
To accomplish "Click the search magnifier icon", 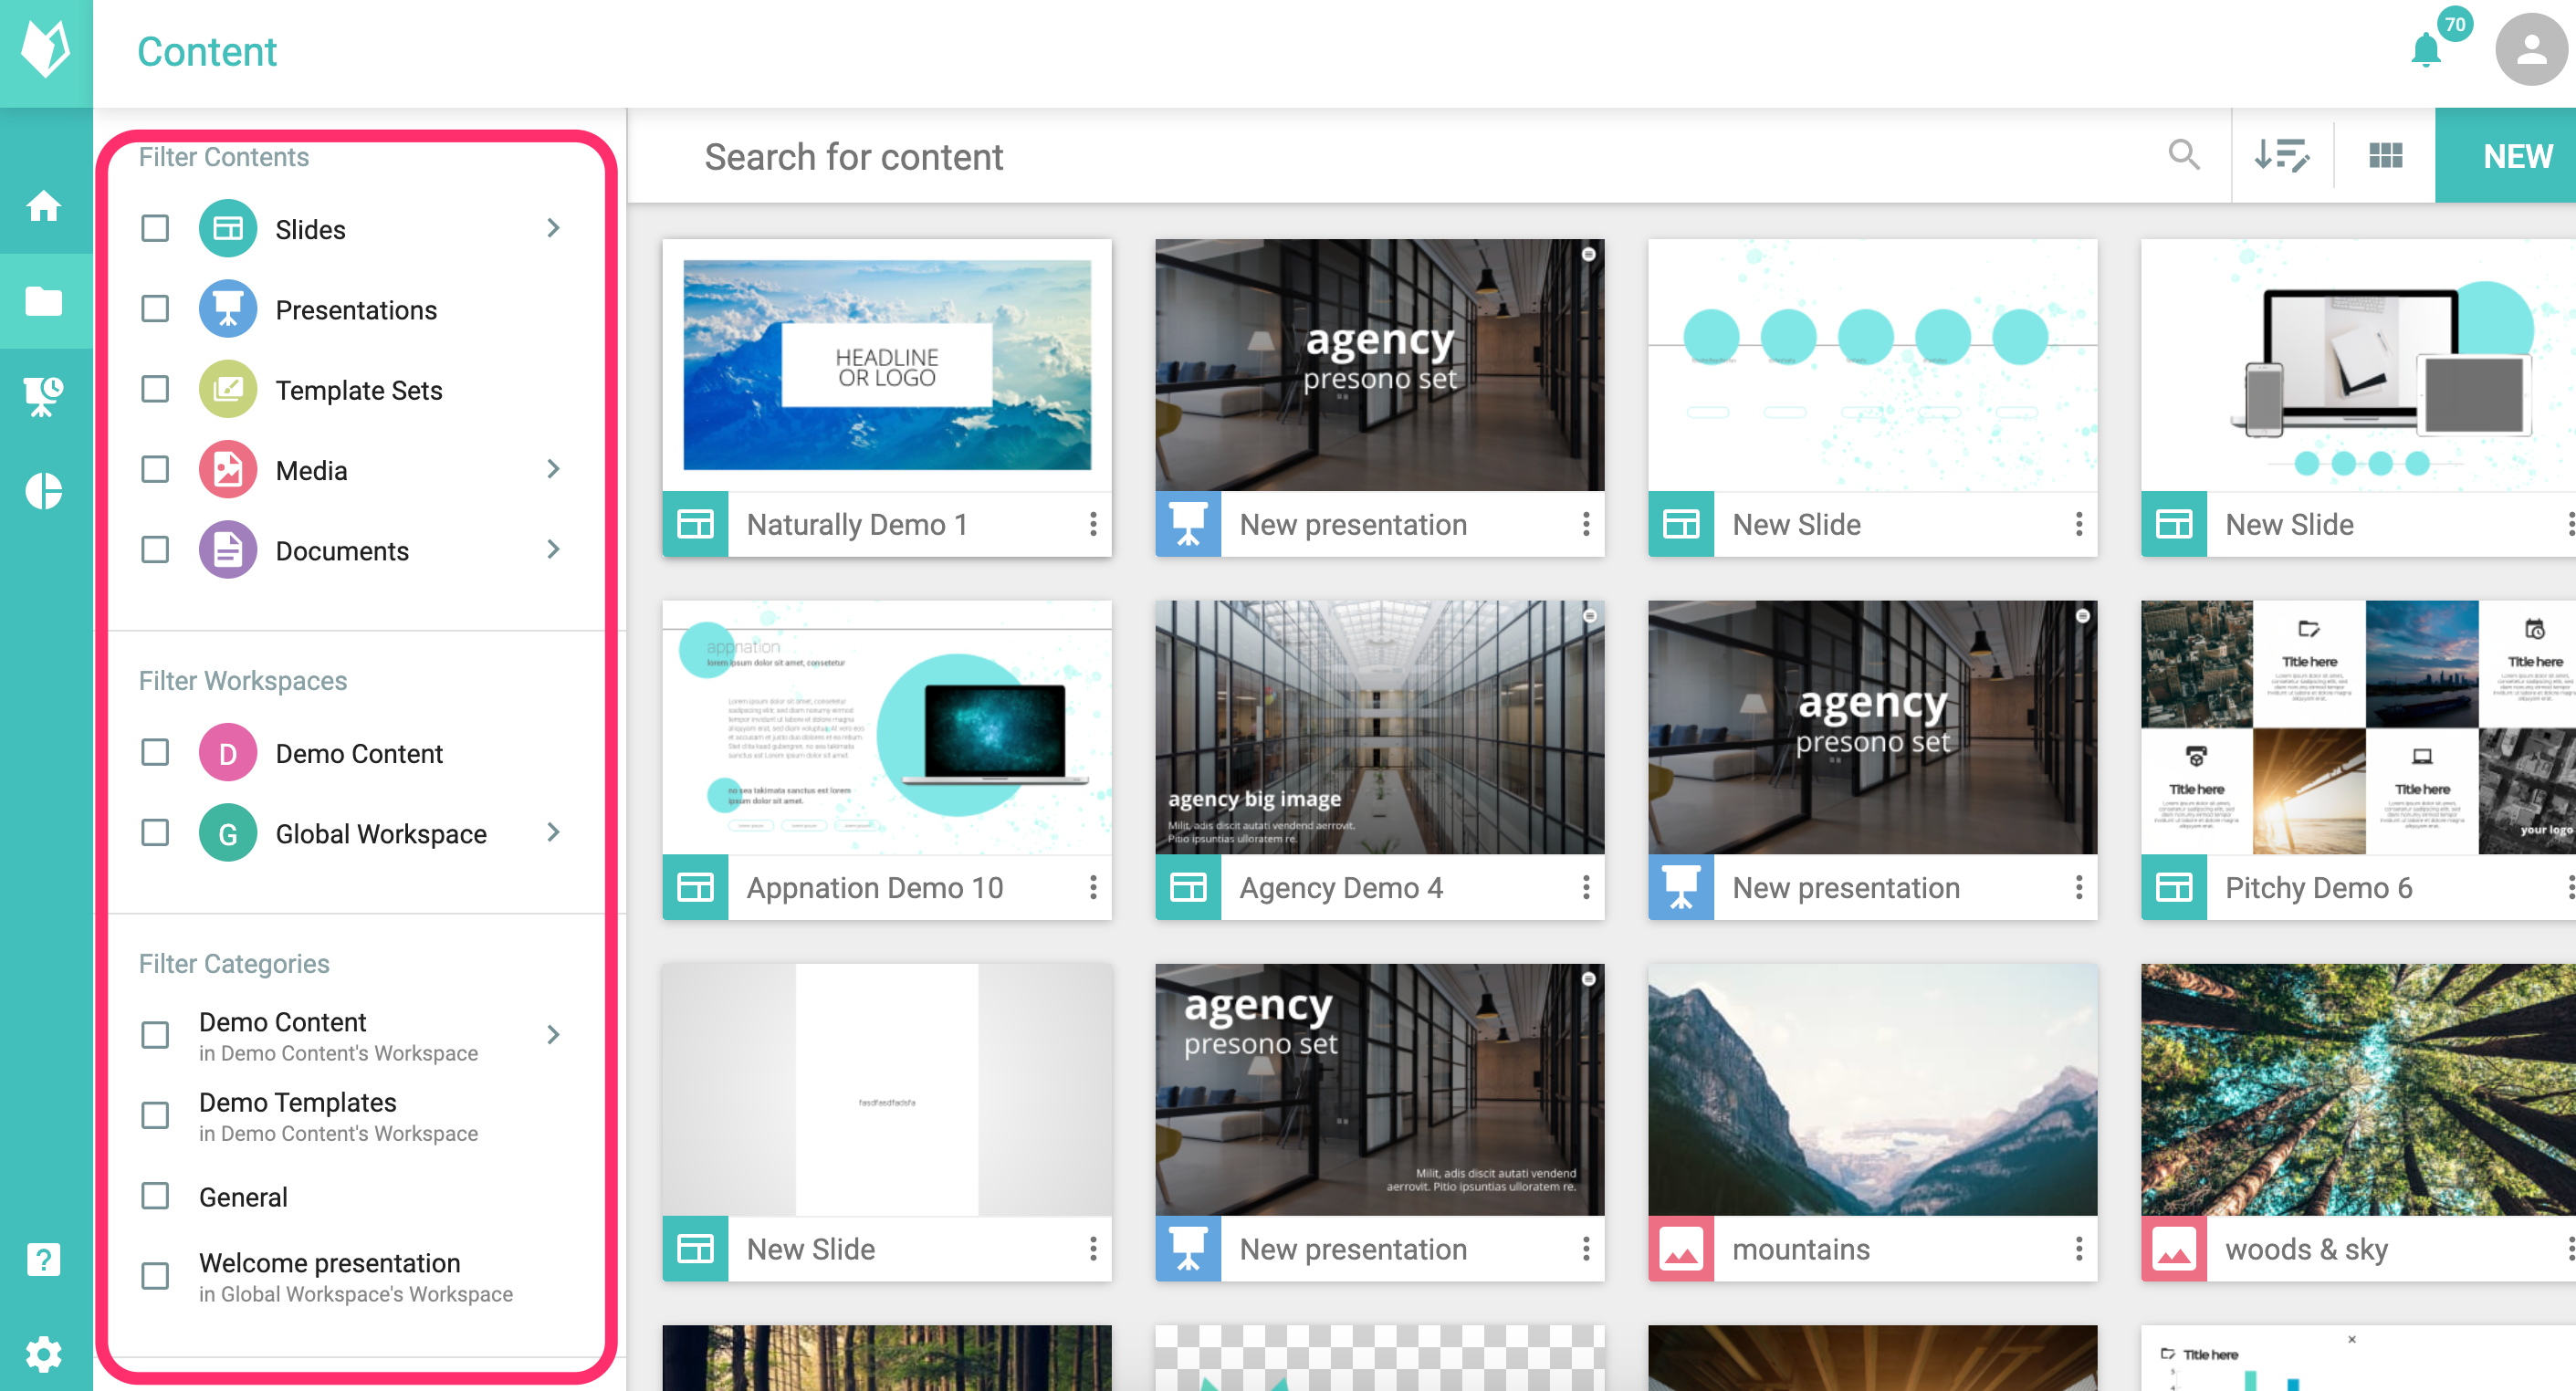I will [x=2184, y=155].
